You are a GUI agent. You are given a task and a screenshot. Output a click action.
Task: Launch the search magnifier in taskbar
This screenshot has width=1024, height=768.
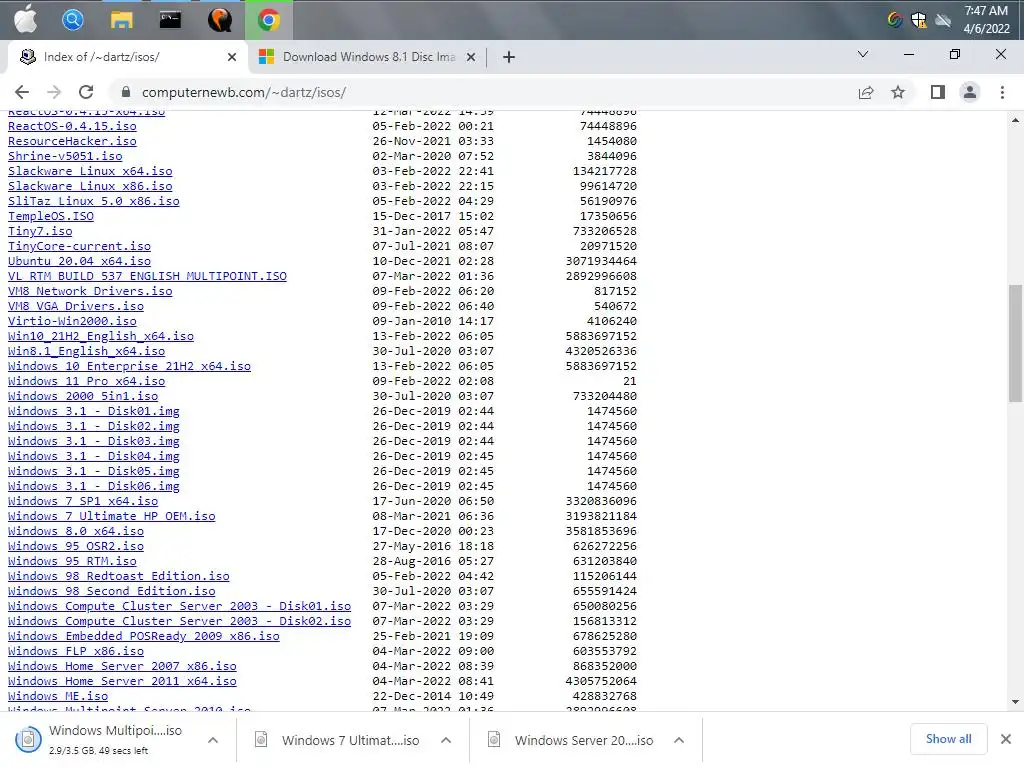72,20
